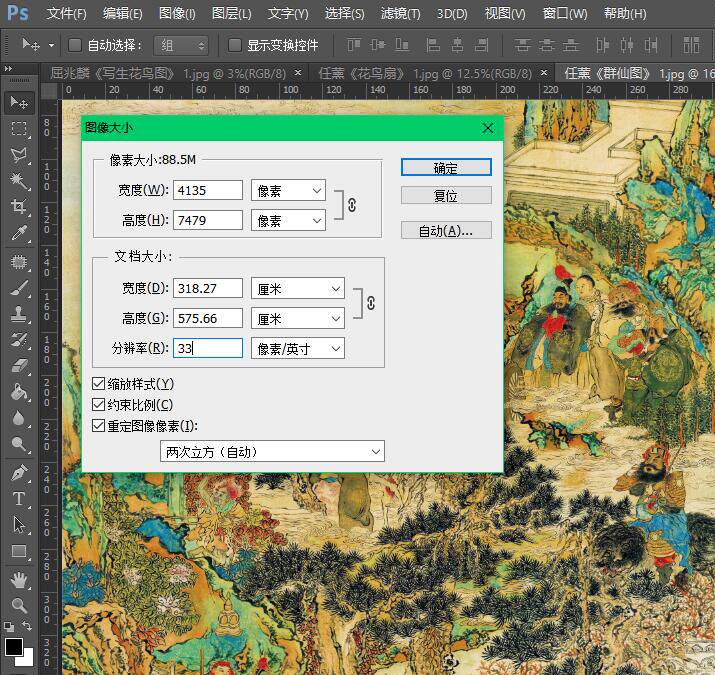Click the 自动(A)... button
Viewport: 715px width, 675px height.
[x=446, y=230]
